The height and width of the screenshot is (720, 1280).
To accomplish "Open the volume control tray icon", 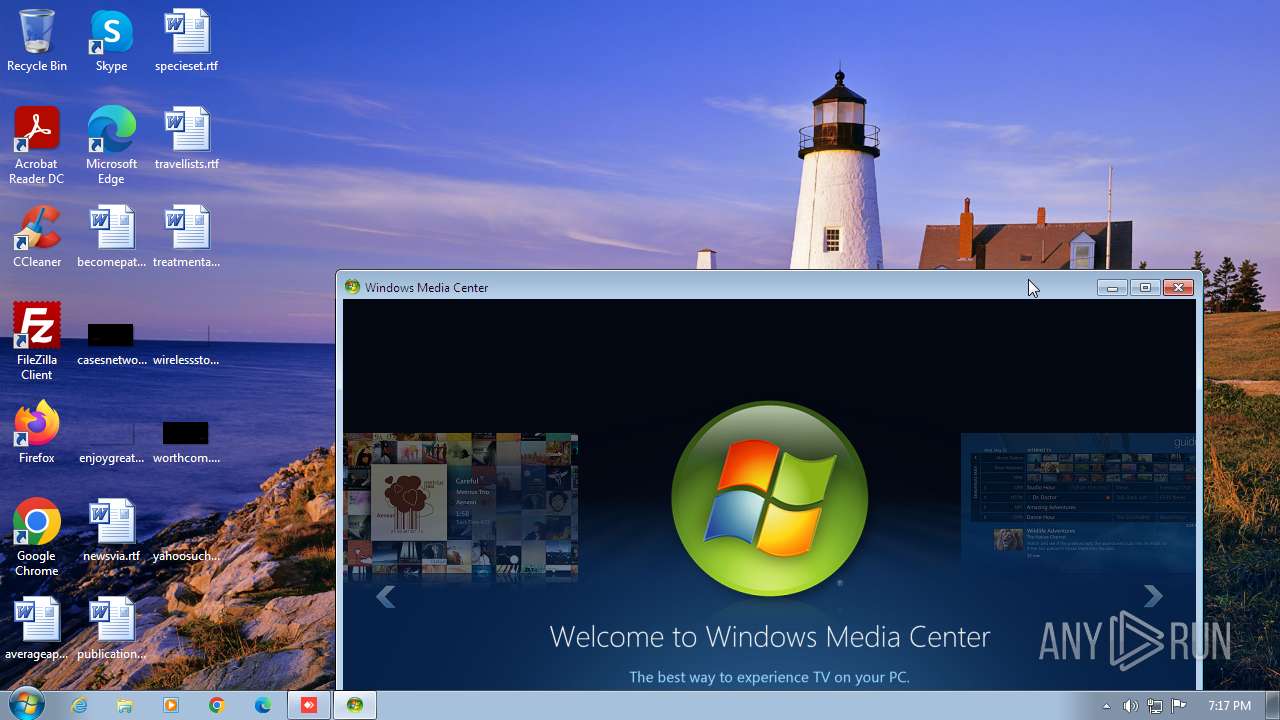I will coord(1130,706).
